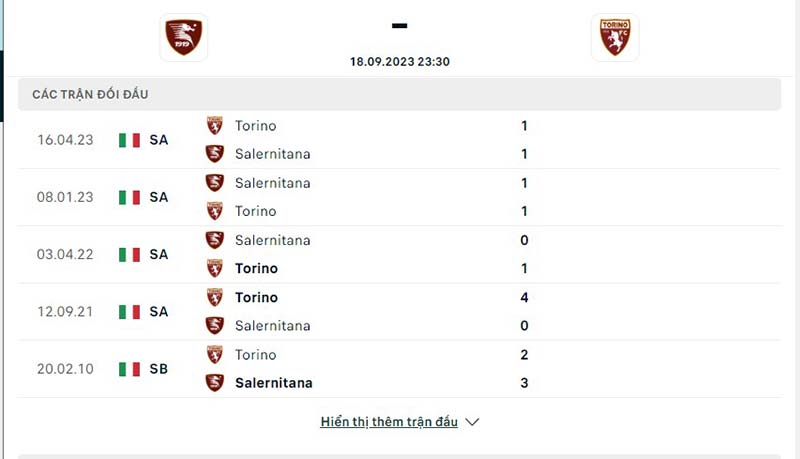Click 'Hiển thị thêm trận đấu' link
Image resolution: width=800 pixels, height=459 pixels.
389,422
